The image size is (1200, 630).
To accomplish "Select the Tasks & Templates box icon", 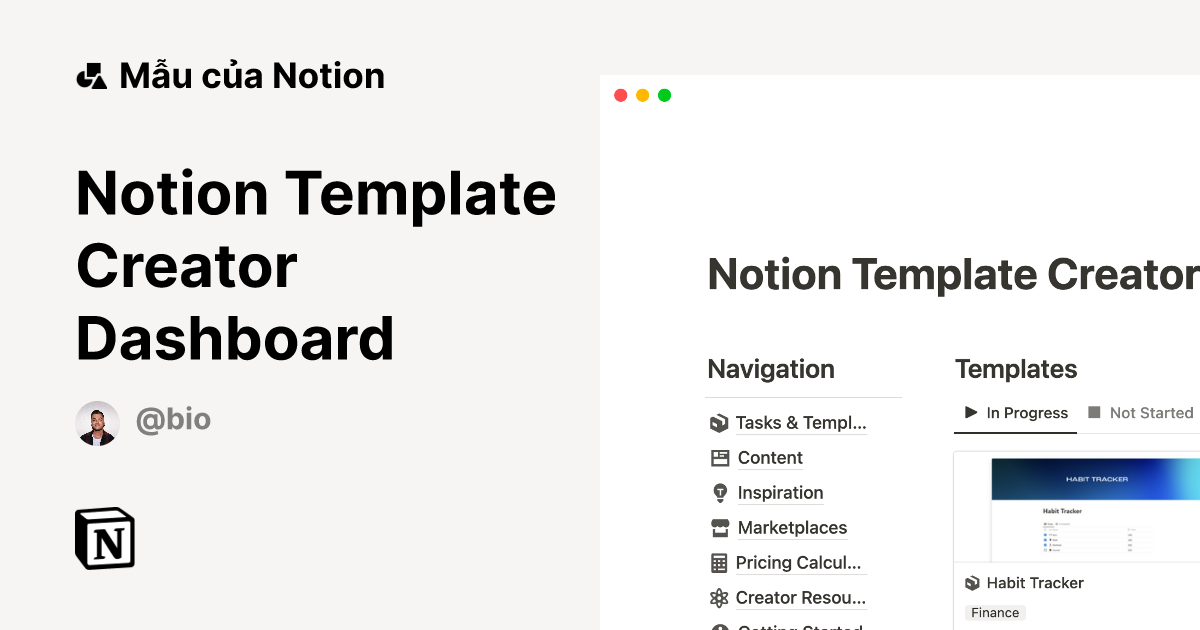I will pyautogui.click(x=718, y=423).
